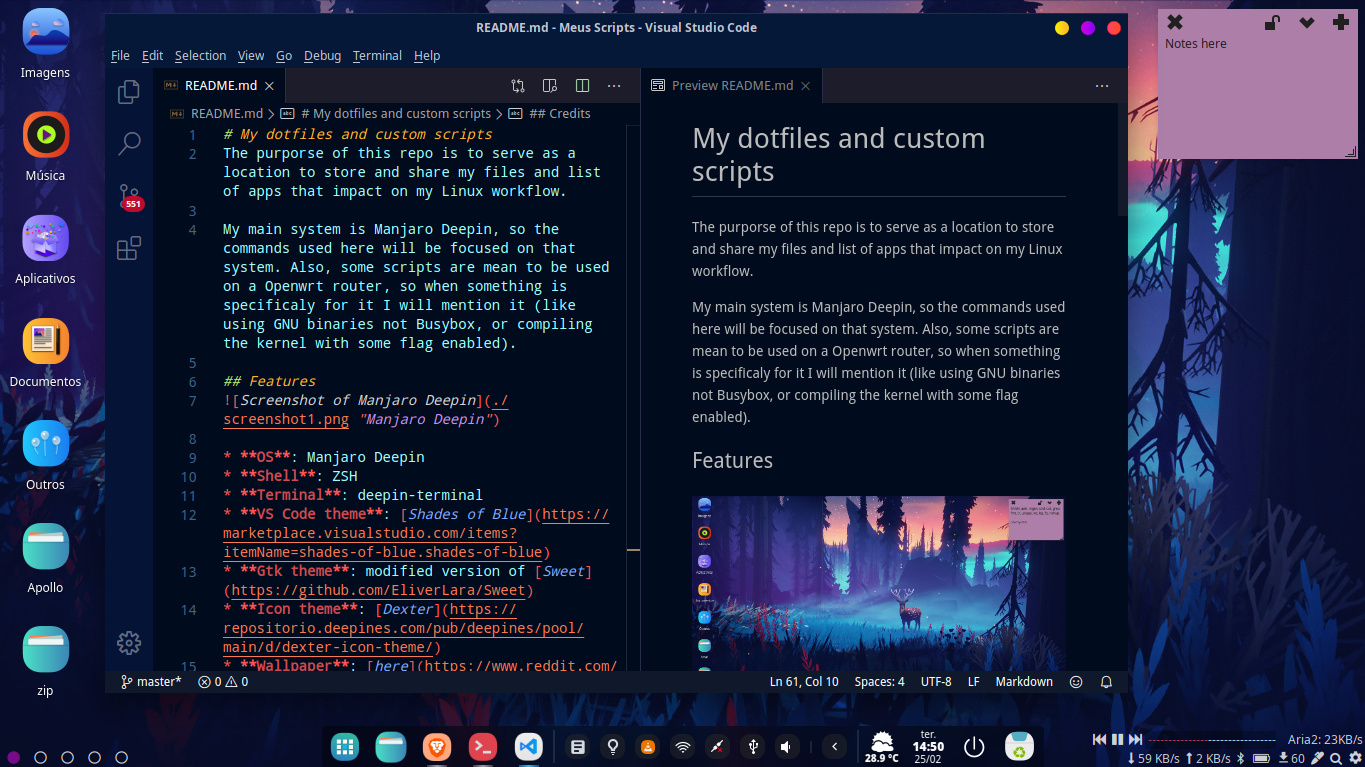The width and height of the screenshot is (1365, 767).
Task: Open the Extensions view in the activity bar
Action: [129, 248]
